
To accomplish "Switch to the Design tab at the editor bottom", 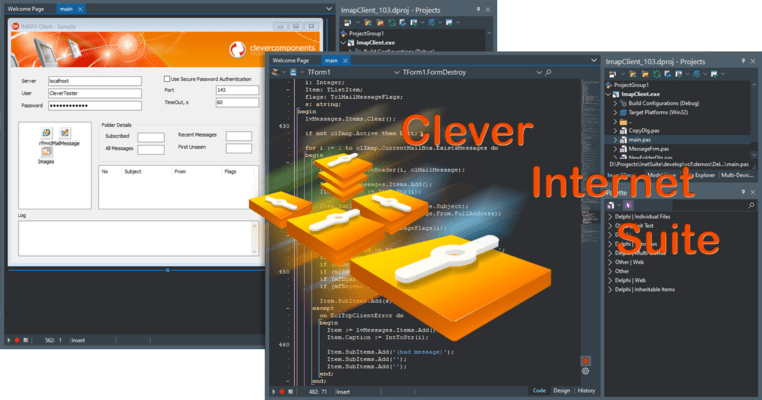I will click(562, 390).
